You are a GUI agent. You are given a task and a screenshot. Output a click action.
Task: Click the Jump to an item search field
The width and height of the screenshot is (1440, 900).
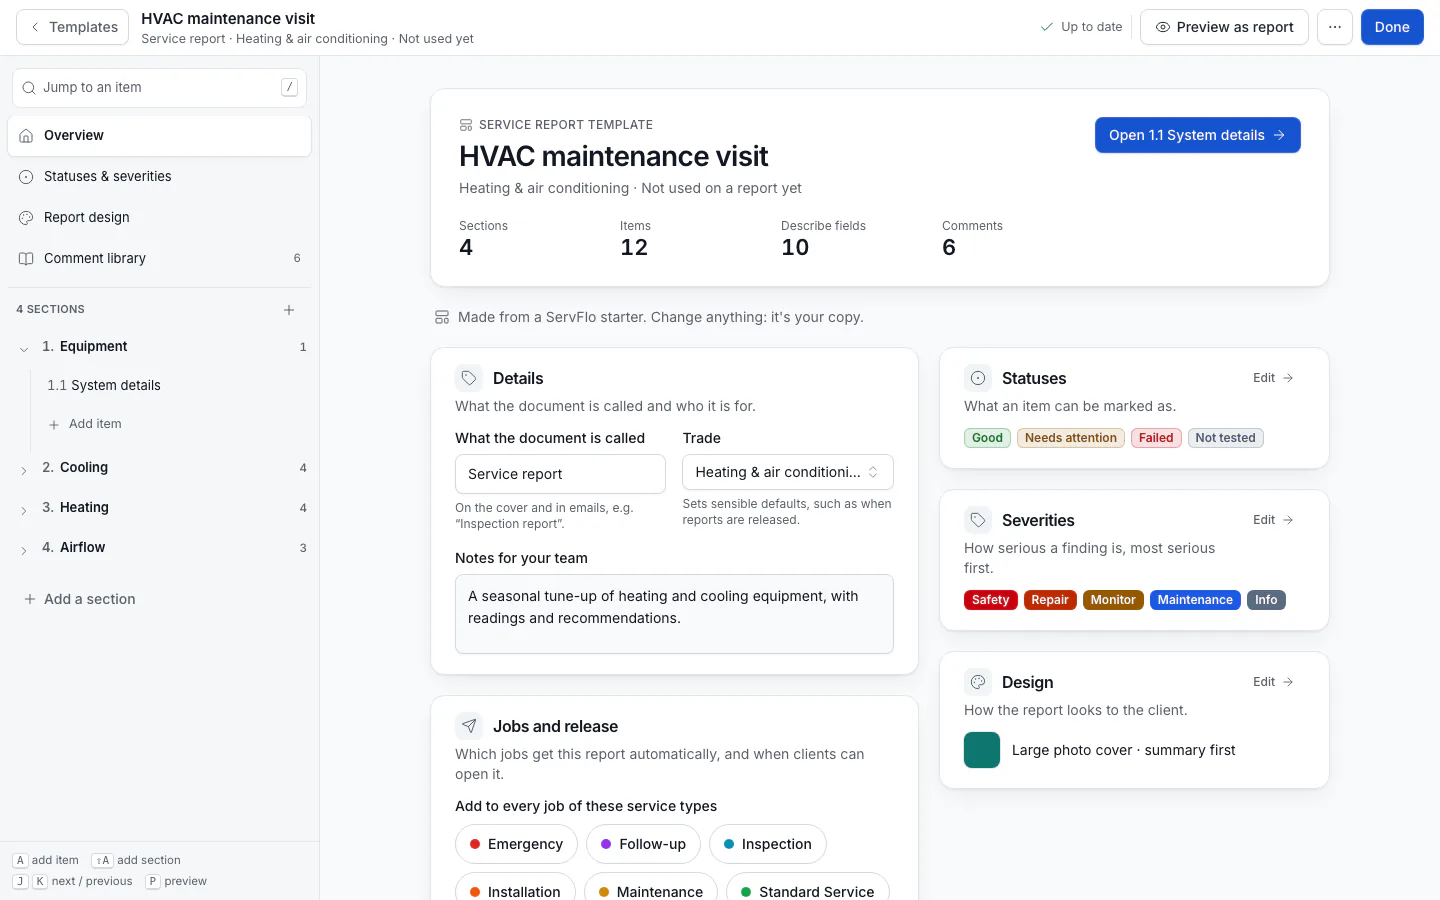[159, 88]
